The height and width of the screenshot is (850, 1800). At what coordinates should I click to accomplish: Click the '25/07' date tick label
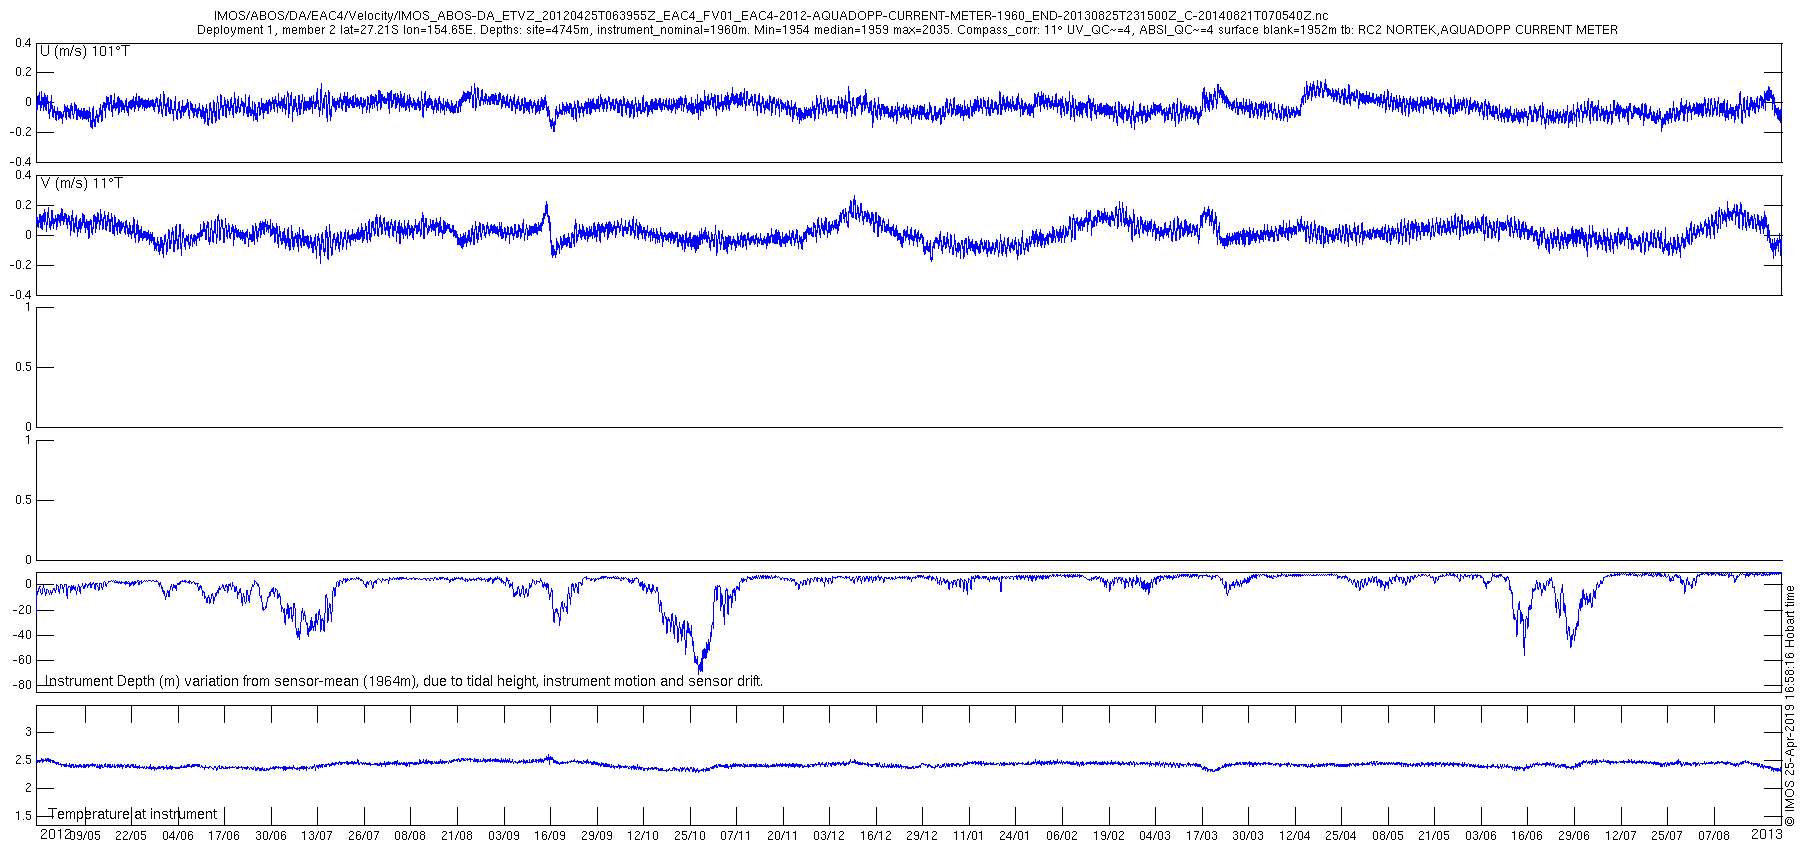click(1667, 836)
